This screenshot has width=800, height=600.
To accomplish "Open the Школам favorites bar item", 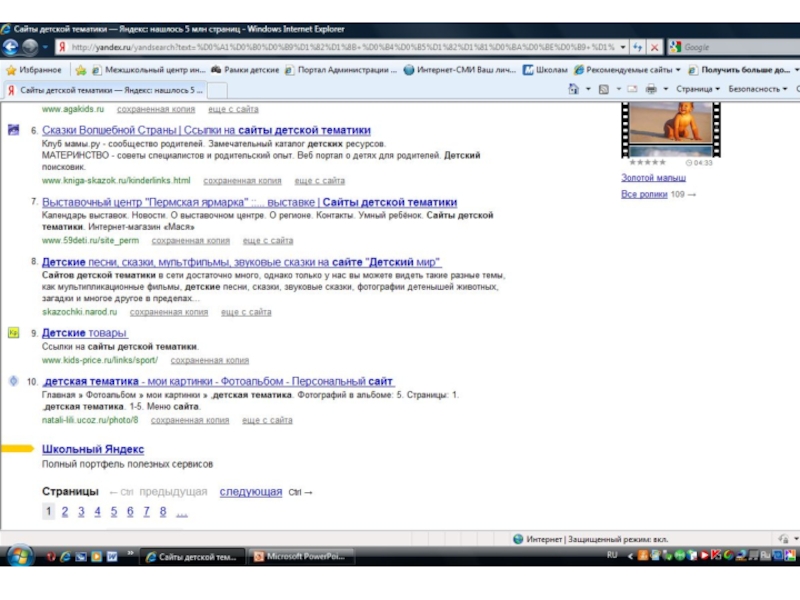I will point(546,70).
